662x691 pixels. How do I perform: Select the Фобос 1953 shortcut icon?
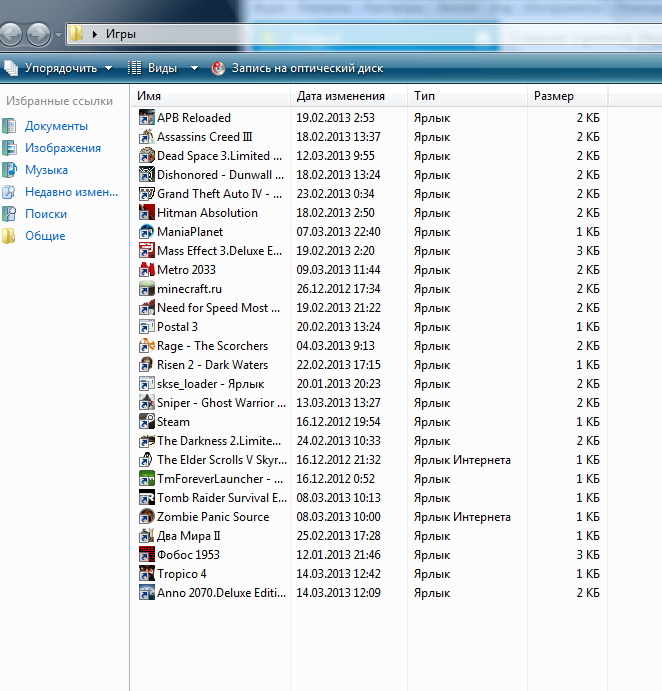(x=146, y=554)
